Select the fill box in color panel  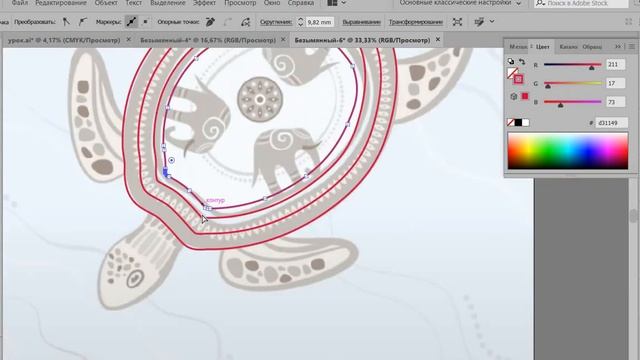(x=512, y=73)
